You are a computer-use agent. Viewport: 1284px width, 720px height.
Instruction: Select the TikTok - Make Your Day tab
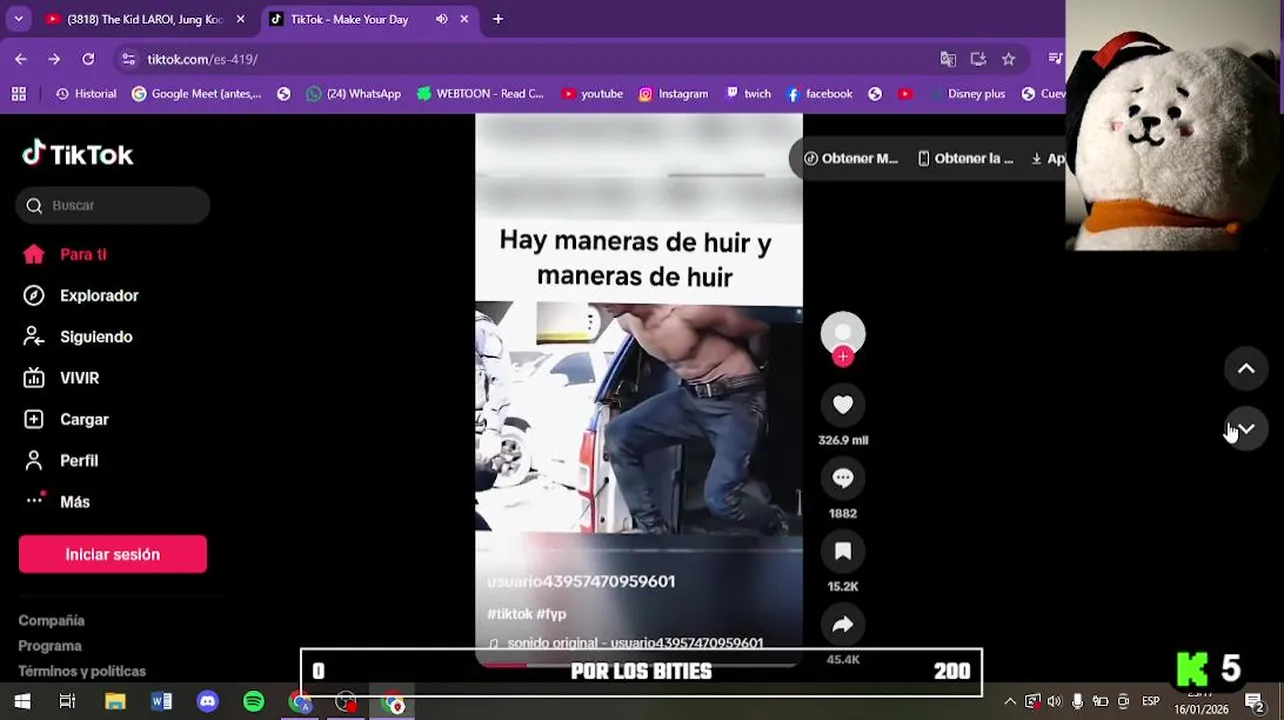tap(350, 19)
